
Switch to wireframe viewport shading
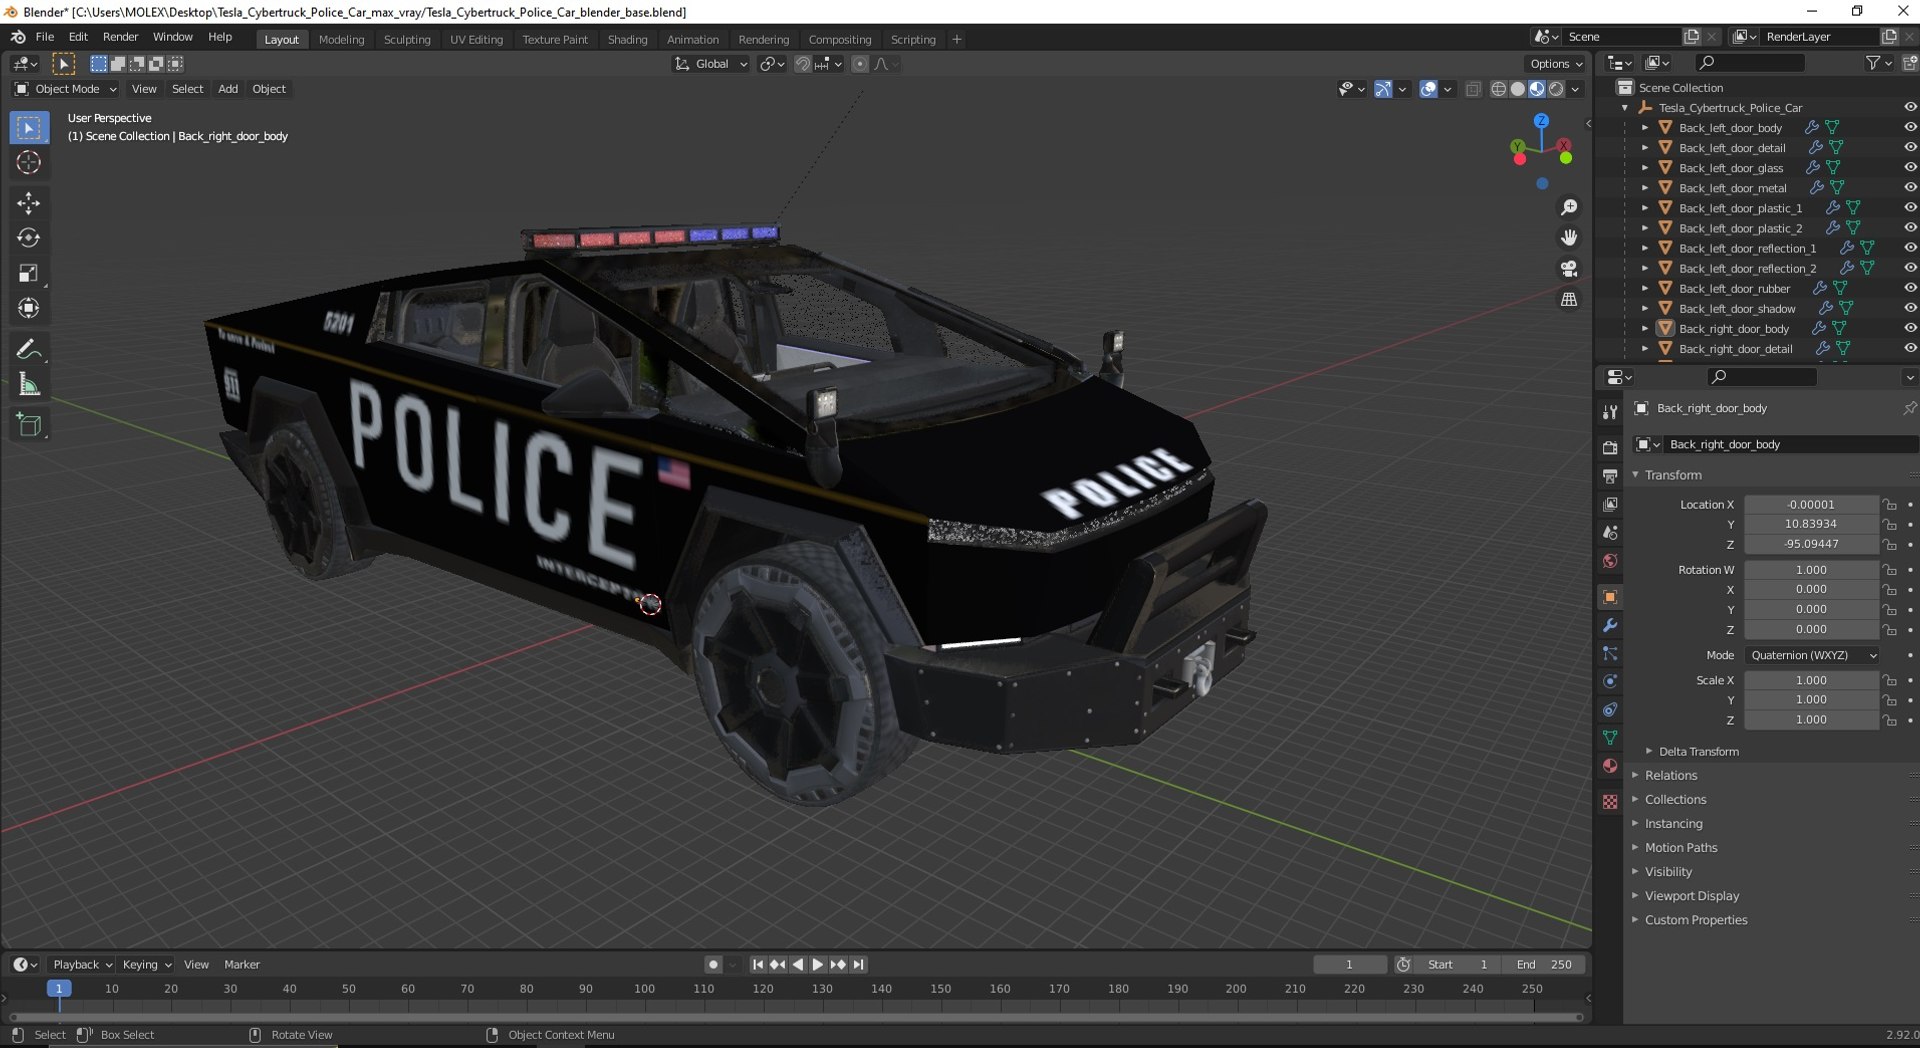pos(1498,89)
